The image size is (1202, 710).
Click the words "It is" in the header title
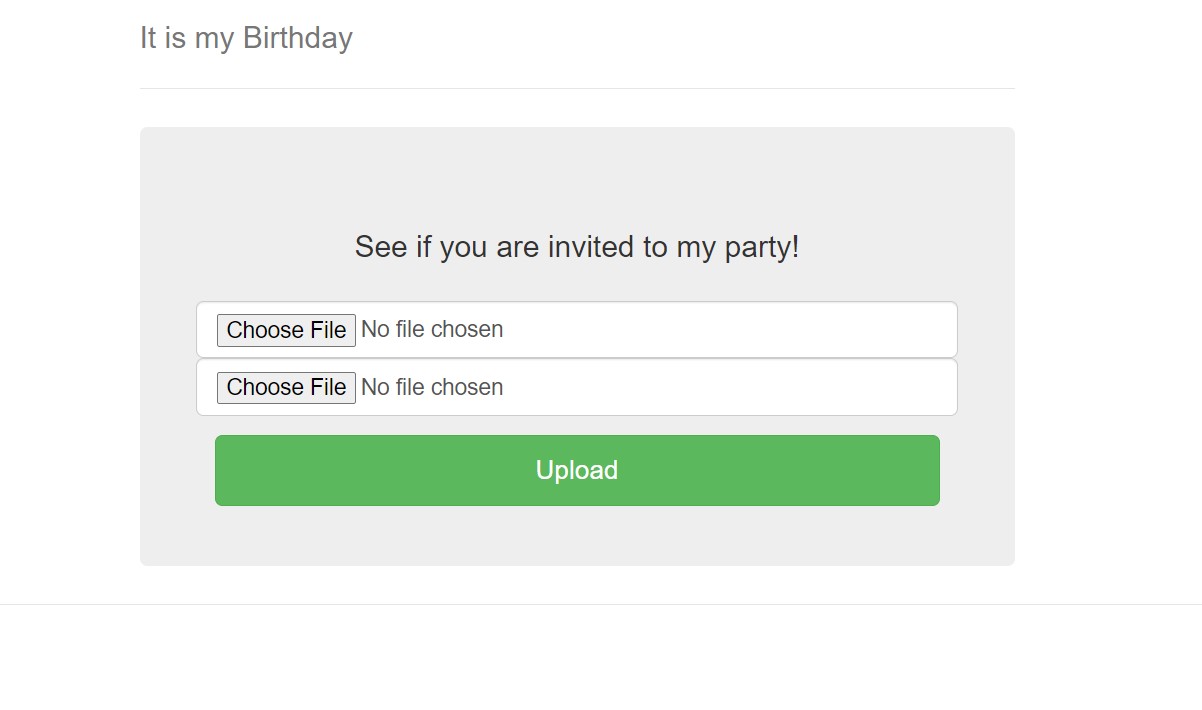point(163,38)
